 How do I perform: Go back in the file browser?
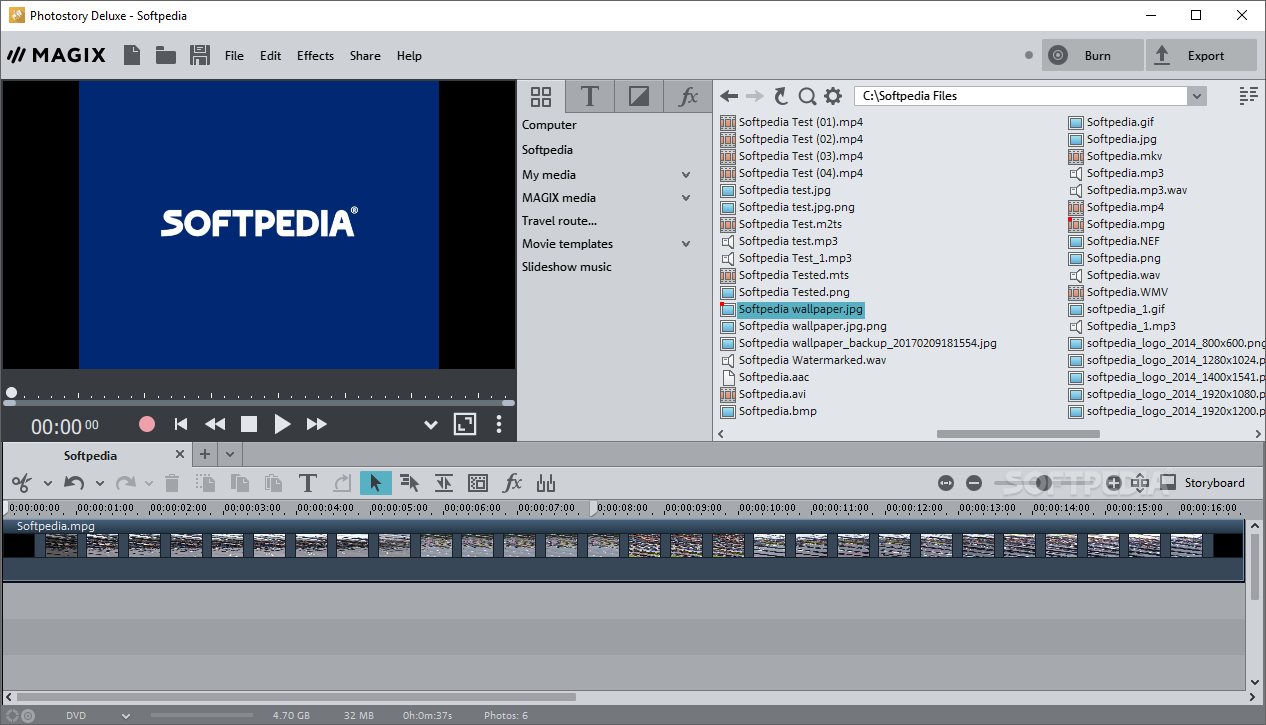pos(729,96)
